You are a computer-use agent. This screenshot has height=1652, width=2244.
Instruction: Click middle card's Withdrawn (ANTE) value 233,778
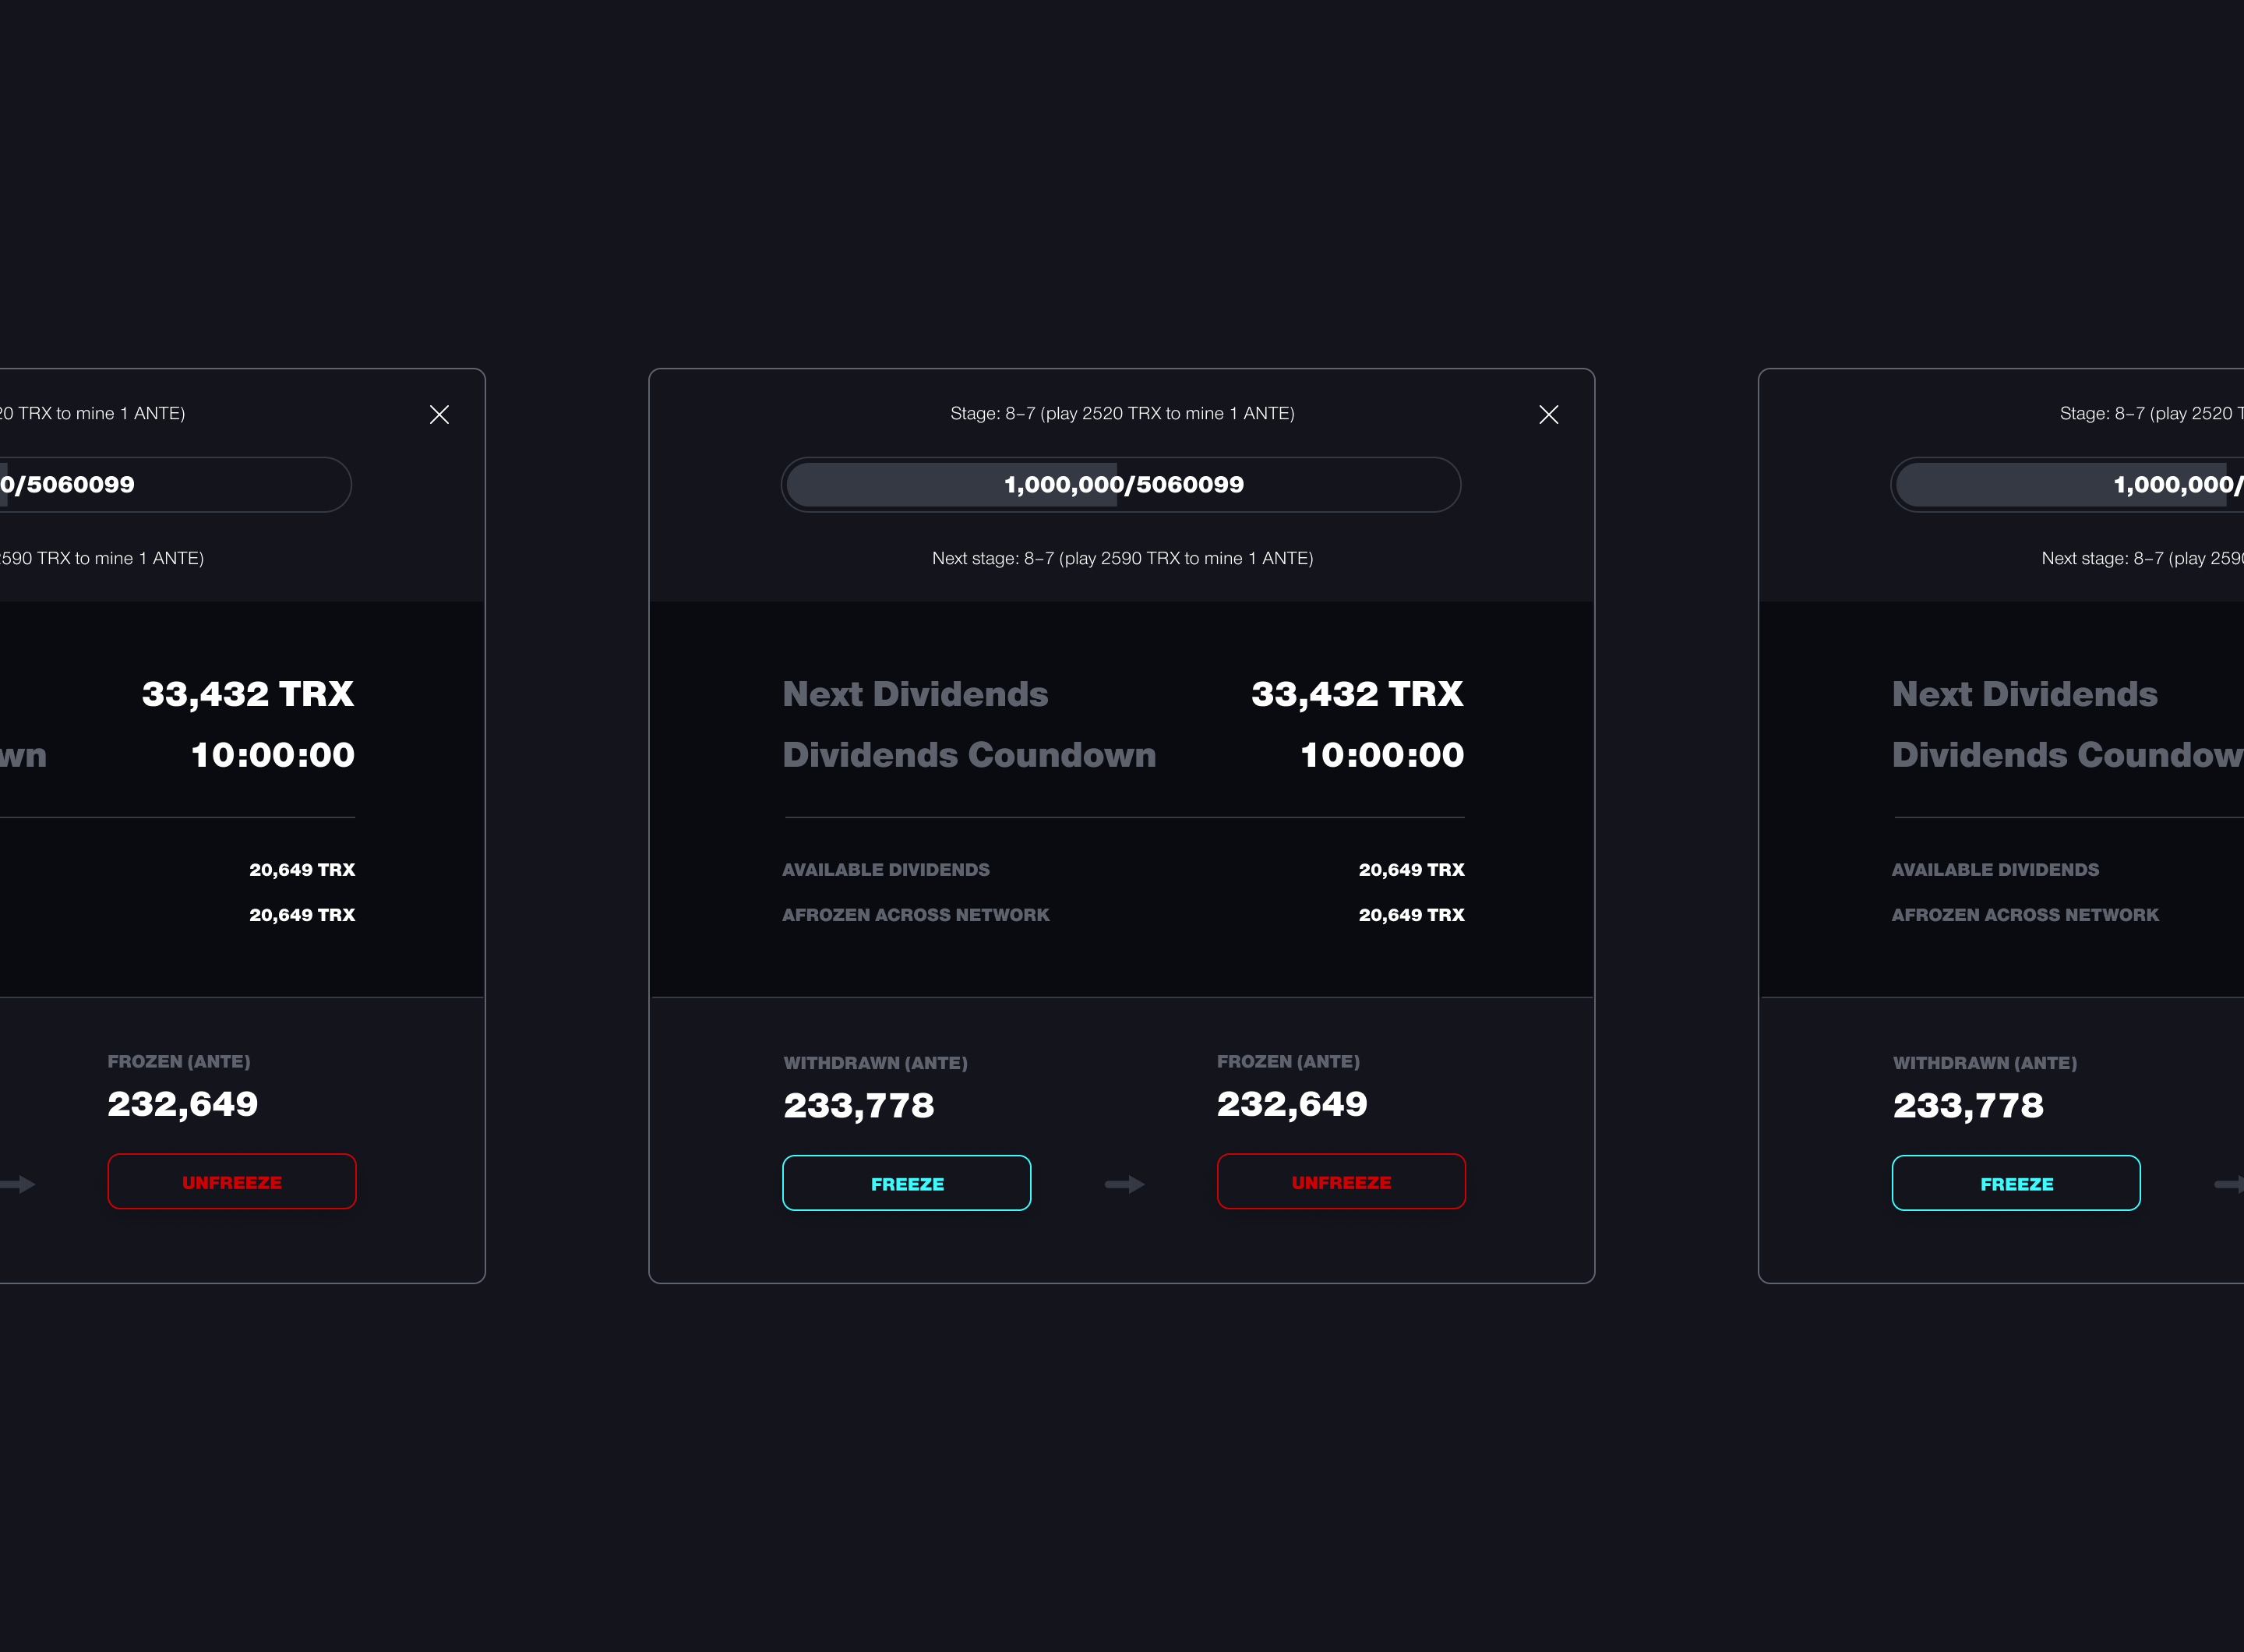(858, 1105)
